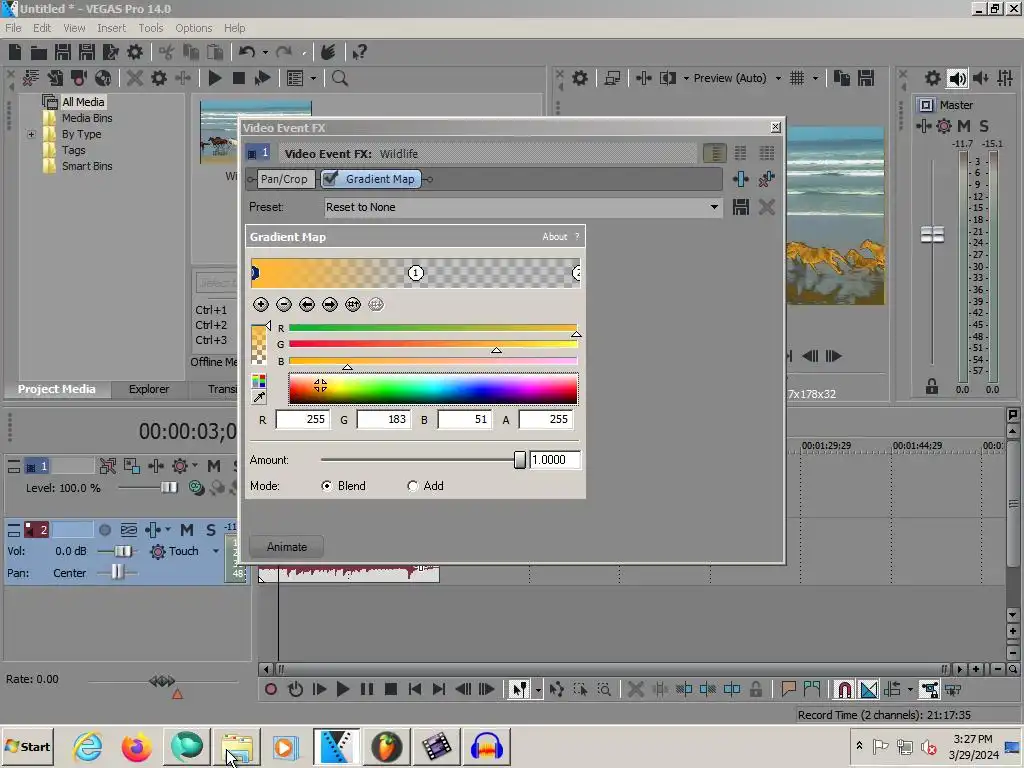The image size is (1024, 768).
Task: Open the Touch automation mode dropdown
Action: 216,551
